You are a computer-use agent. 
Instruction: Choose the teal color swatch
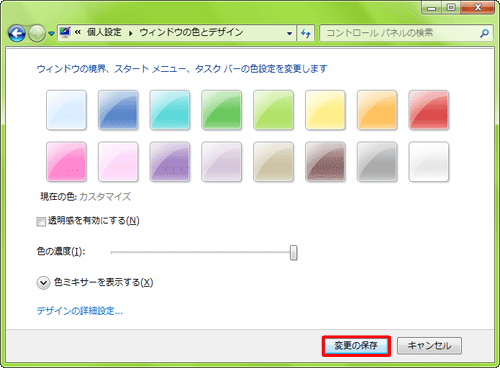tap(170, 110)
